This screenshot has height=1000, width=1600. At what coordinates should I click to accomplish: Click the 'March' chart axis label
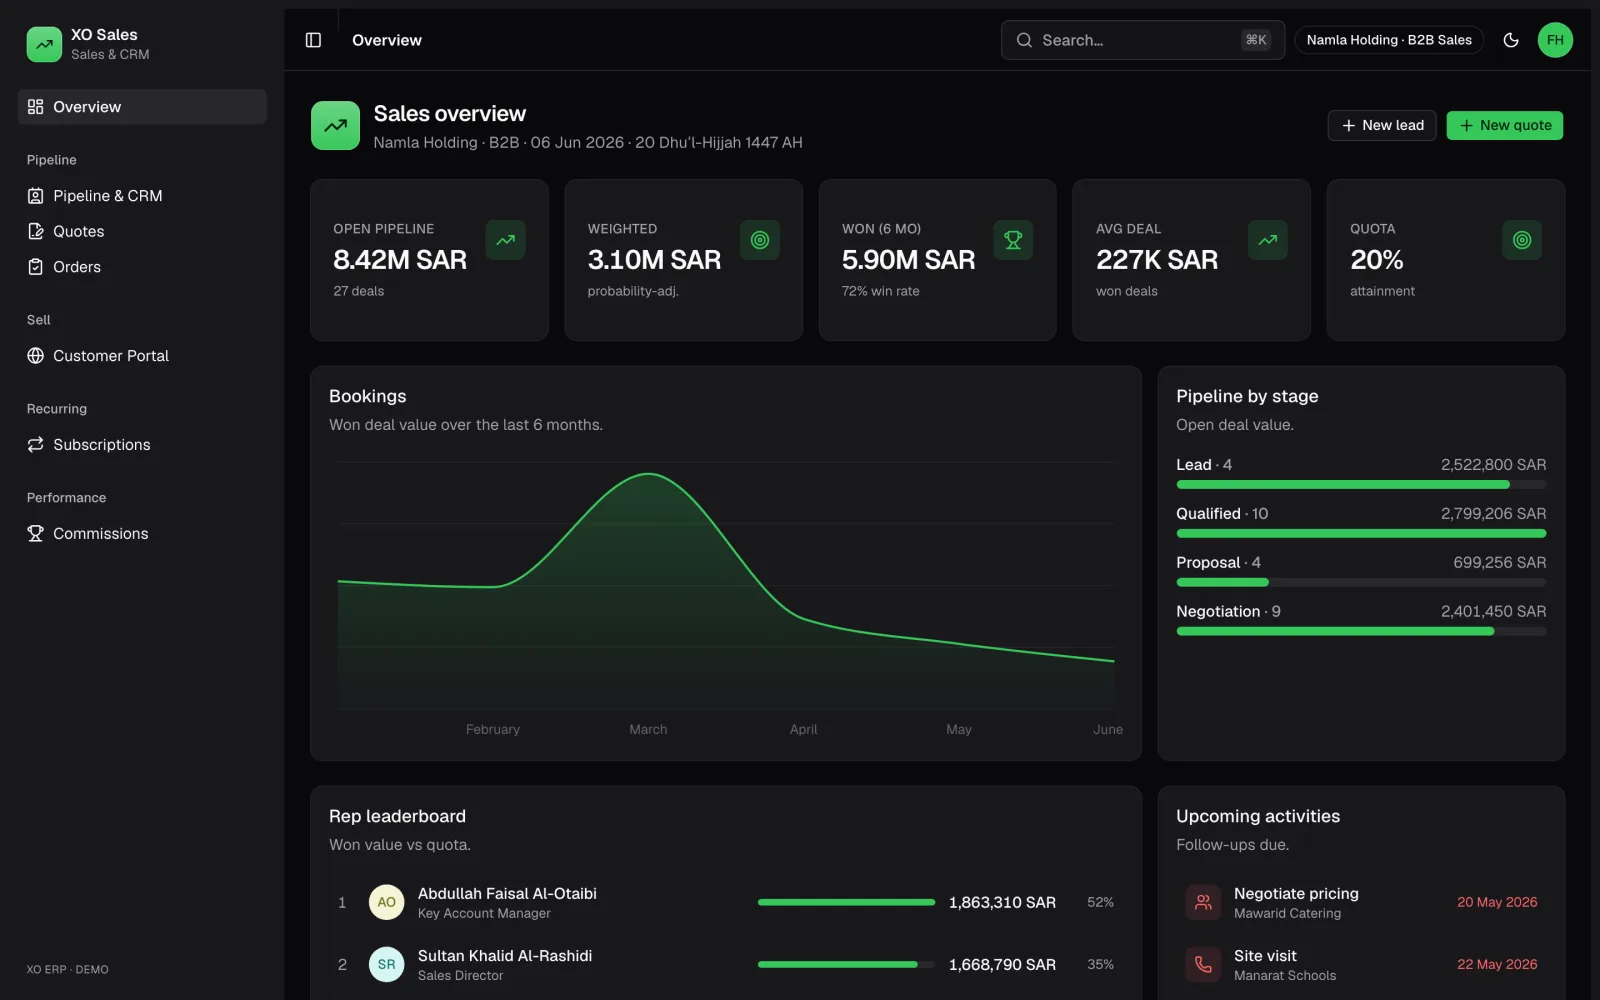pos(648,729)
